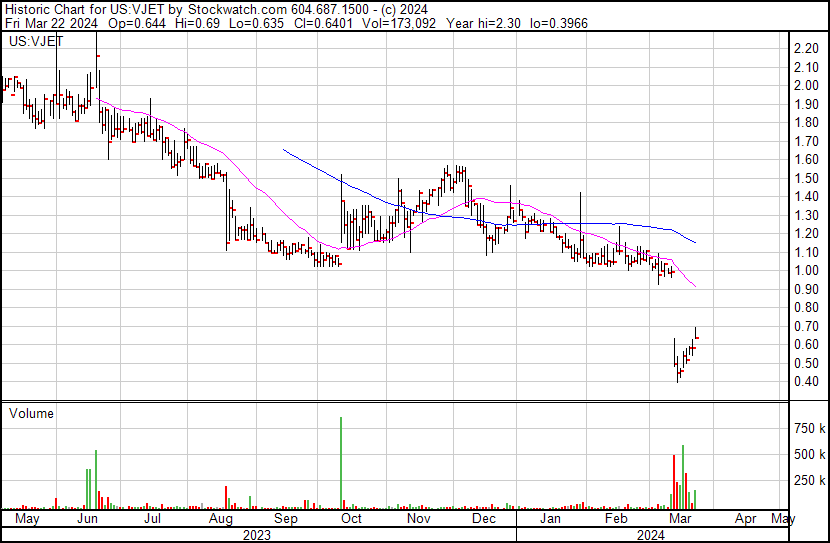
Task: Click the 750 k volume axis label
Action: click(x=808, y=428)
